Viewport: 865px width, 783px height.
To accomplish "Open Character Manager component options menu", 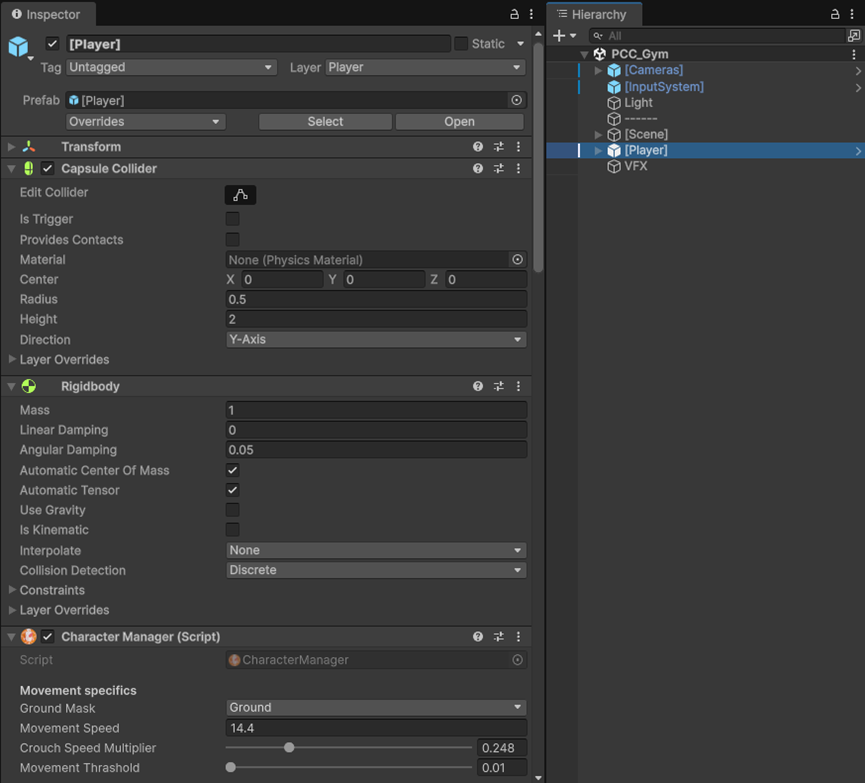I will pos(518,637).
